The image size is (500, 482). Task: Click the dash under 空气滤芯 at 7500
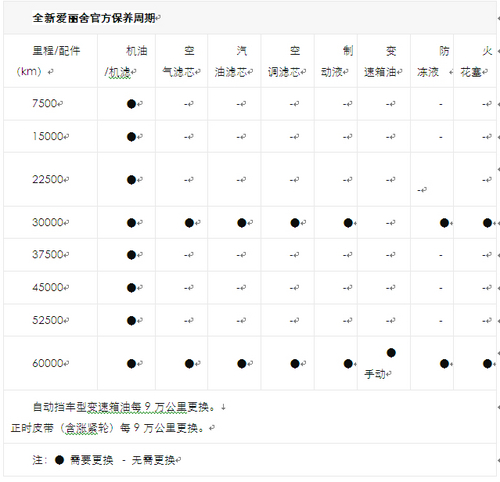point(186,104)
